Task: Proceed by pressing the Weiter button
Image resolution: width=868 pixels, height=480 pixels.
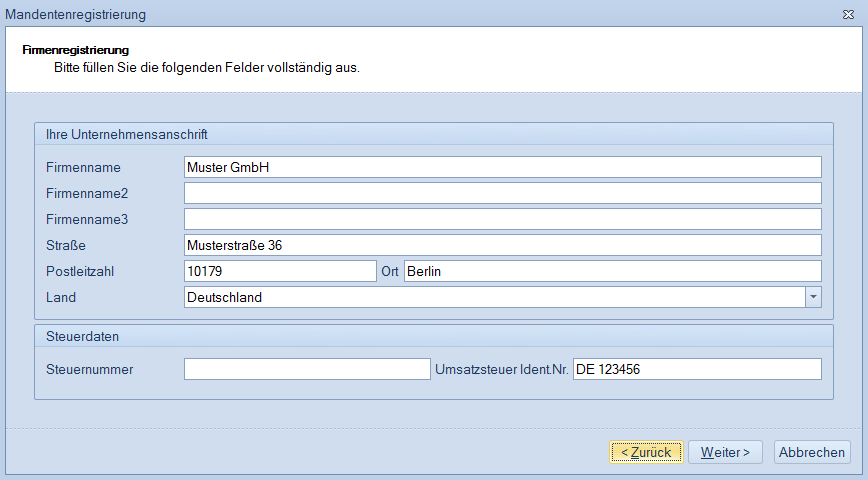Action: point(726,452)
